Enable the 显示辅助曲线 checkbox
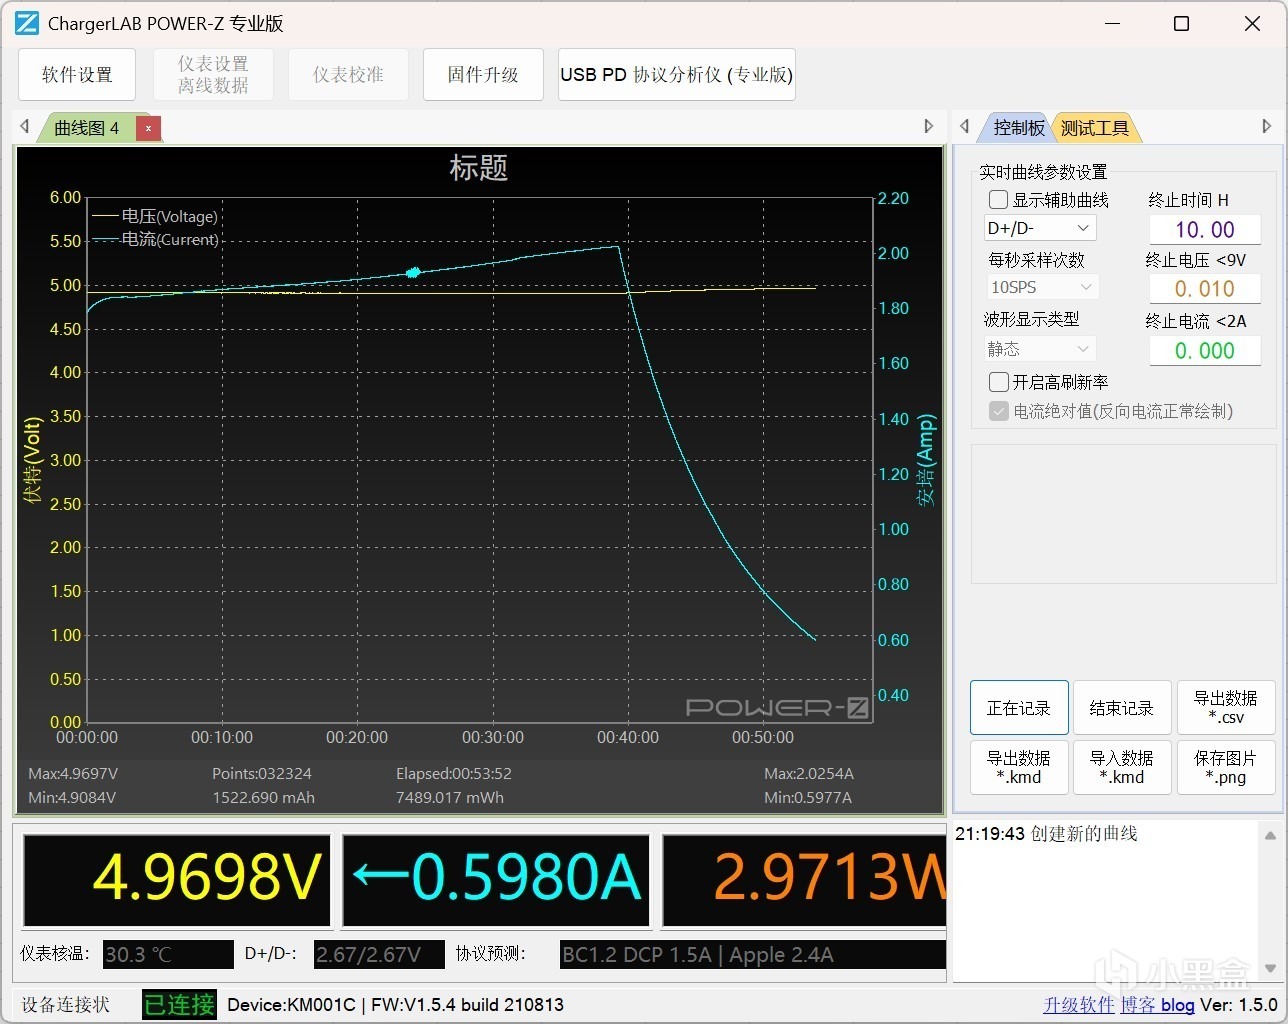This screenshot has height=1024, width=1288. pos(998,200)
